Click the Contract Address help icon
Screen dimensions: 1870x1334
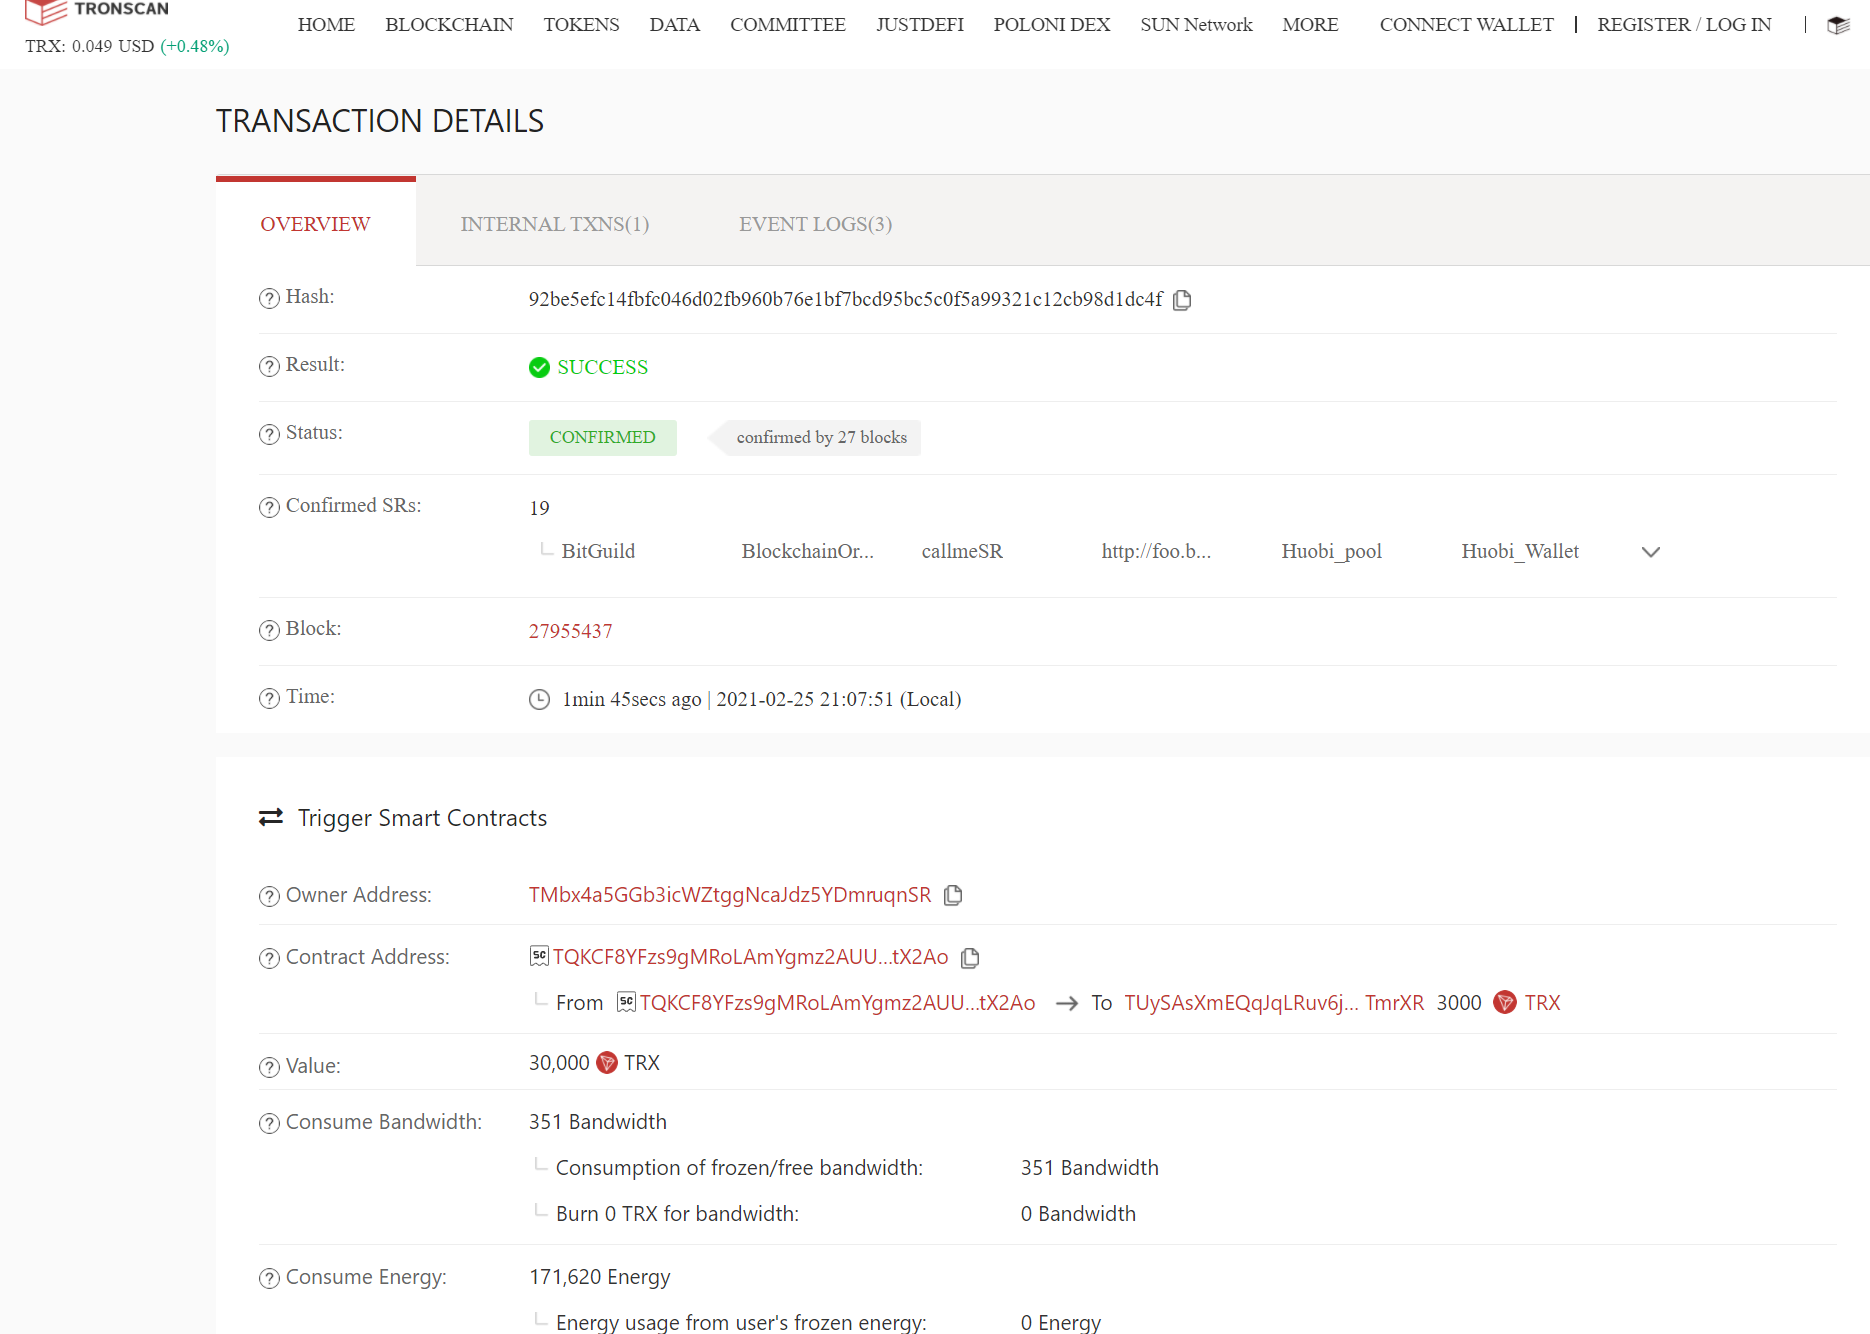[x=269, y=958]
